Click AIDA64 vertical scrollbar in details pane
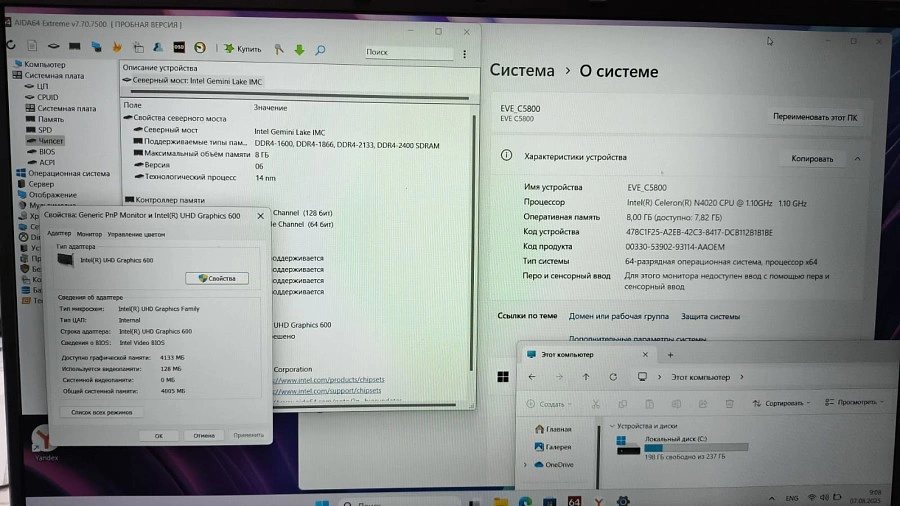The image size is (900, 506). click(x=473, y=241)
